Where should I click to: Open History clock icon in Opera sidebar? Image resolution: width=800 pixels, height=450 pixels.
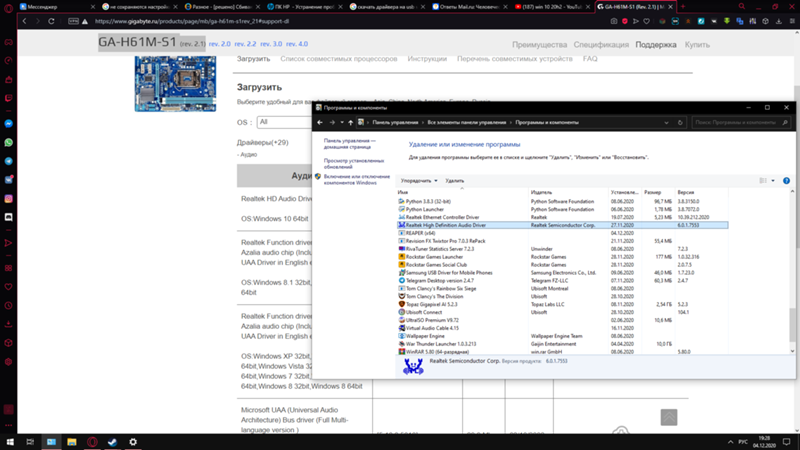click(x=9, y=306)
